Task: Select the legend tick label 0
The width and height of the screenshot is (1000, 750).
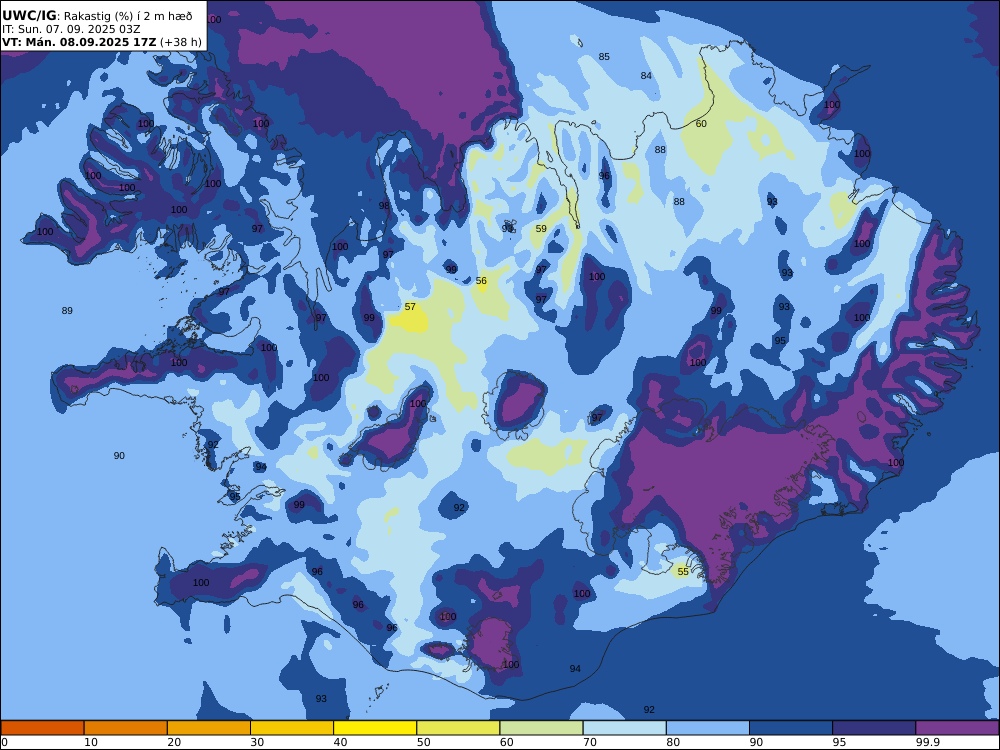Action: [x=4, y=742]
